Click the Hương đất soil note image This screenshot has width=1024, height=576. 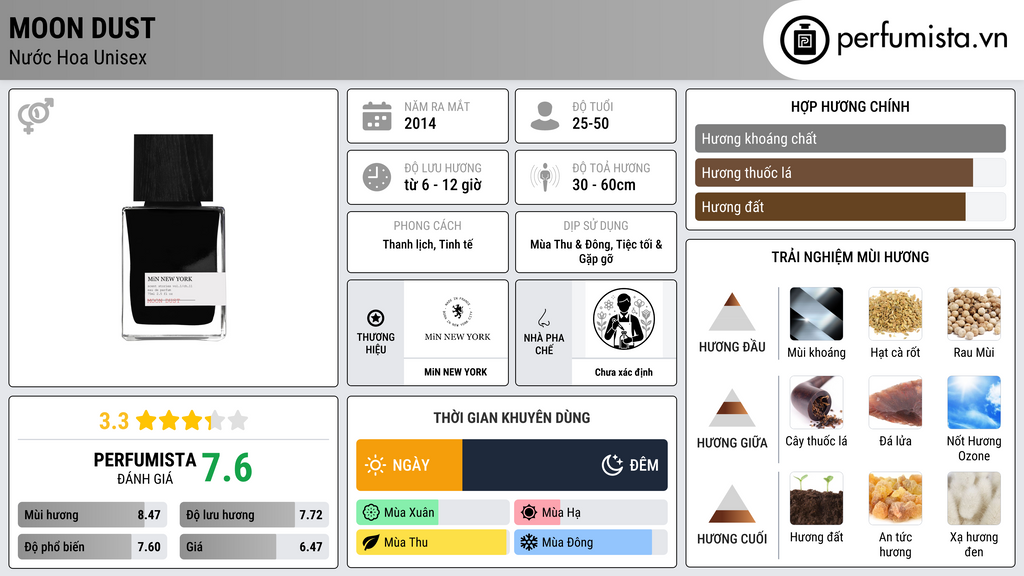click(816, 498)
